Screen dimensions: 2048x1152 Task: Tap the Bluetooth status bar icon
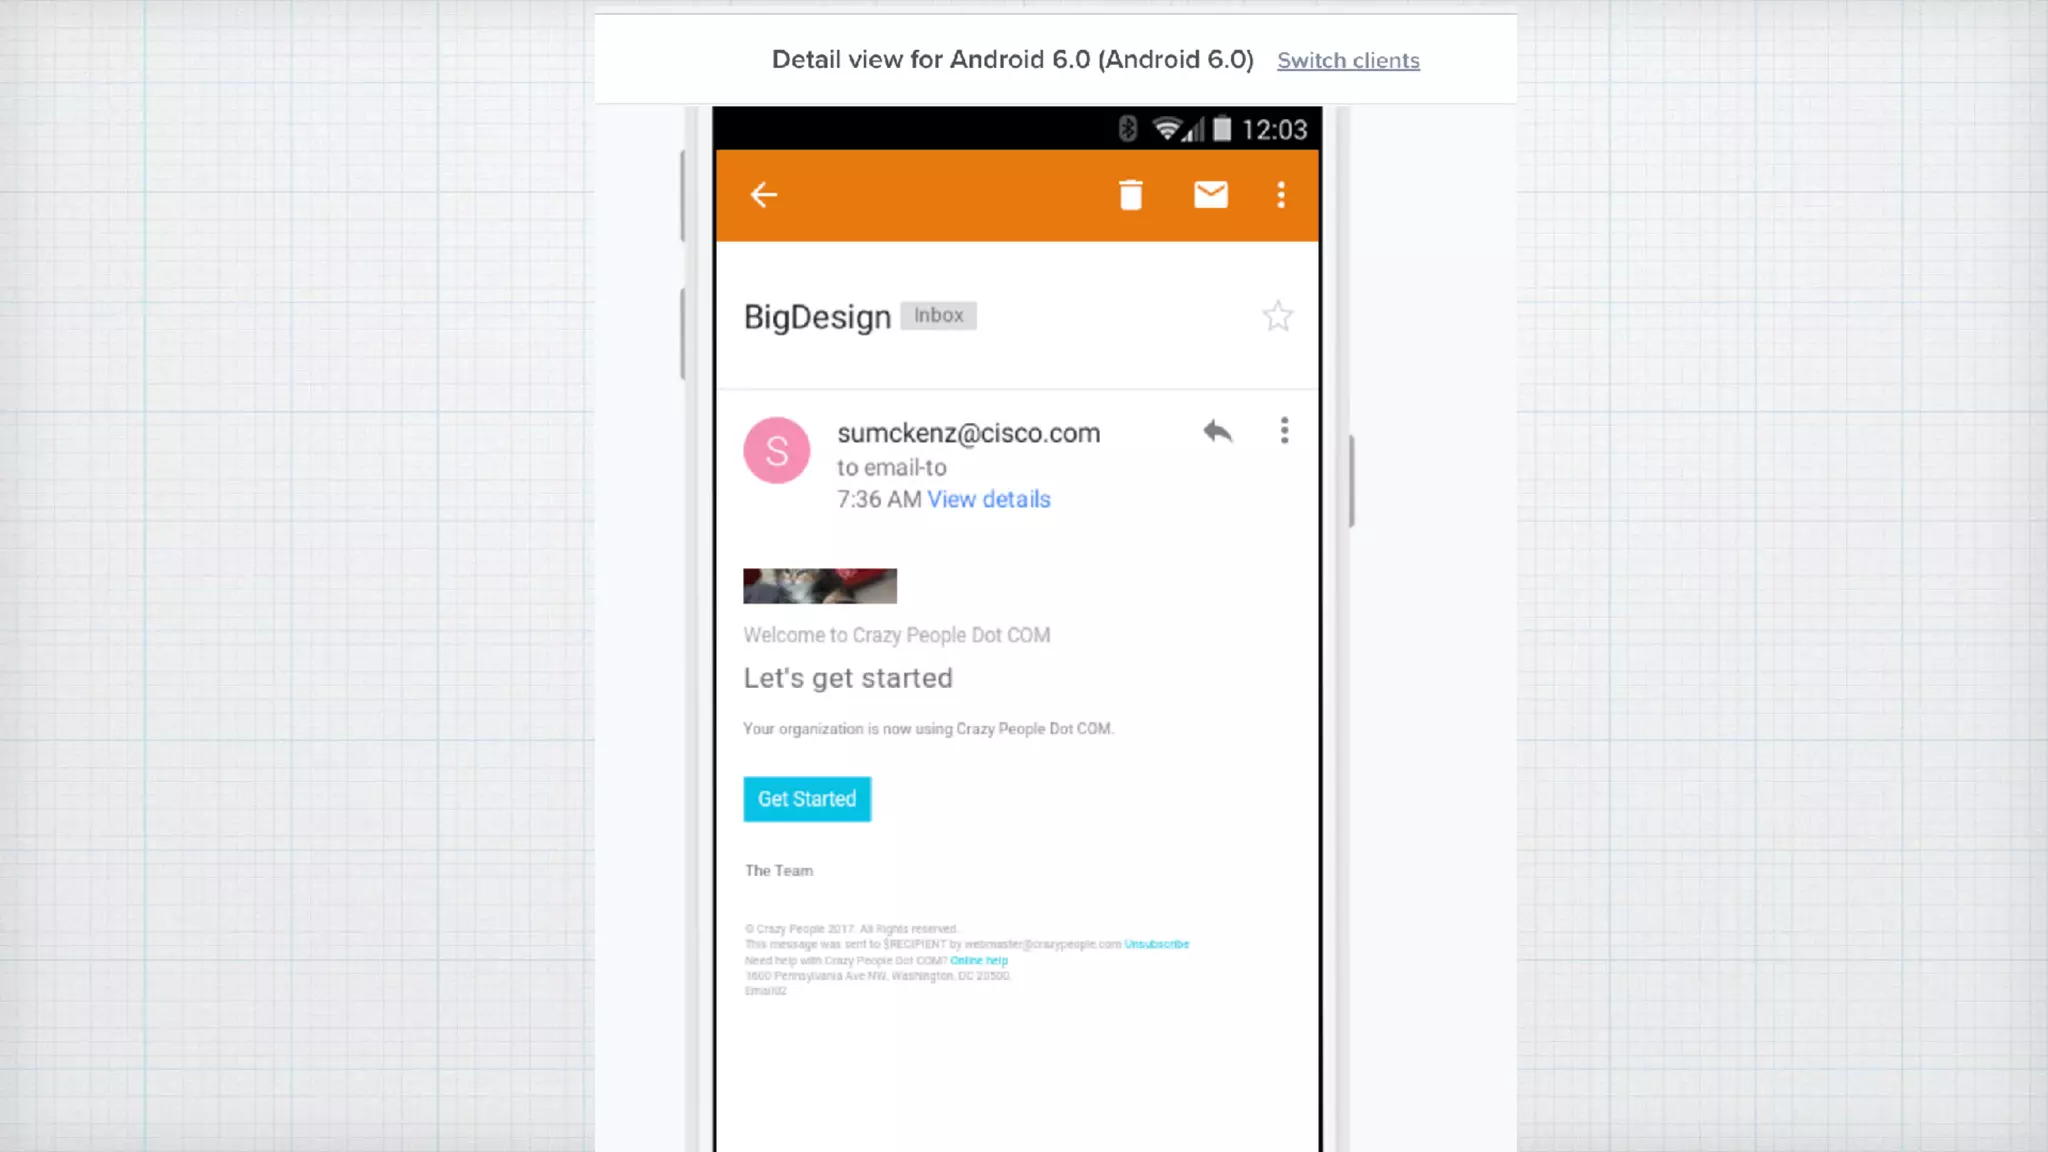[1128, 129]
